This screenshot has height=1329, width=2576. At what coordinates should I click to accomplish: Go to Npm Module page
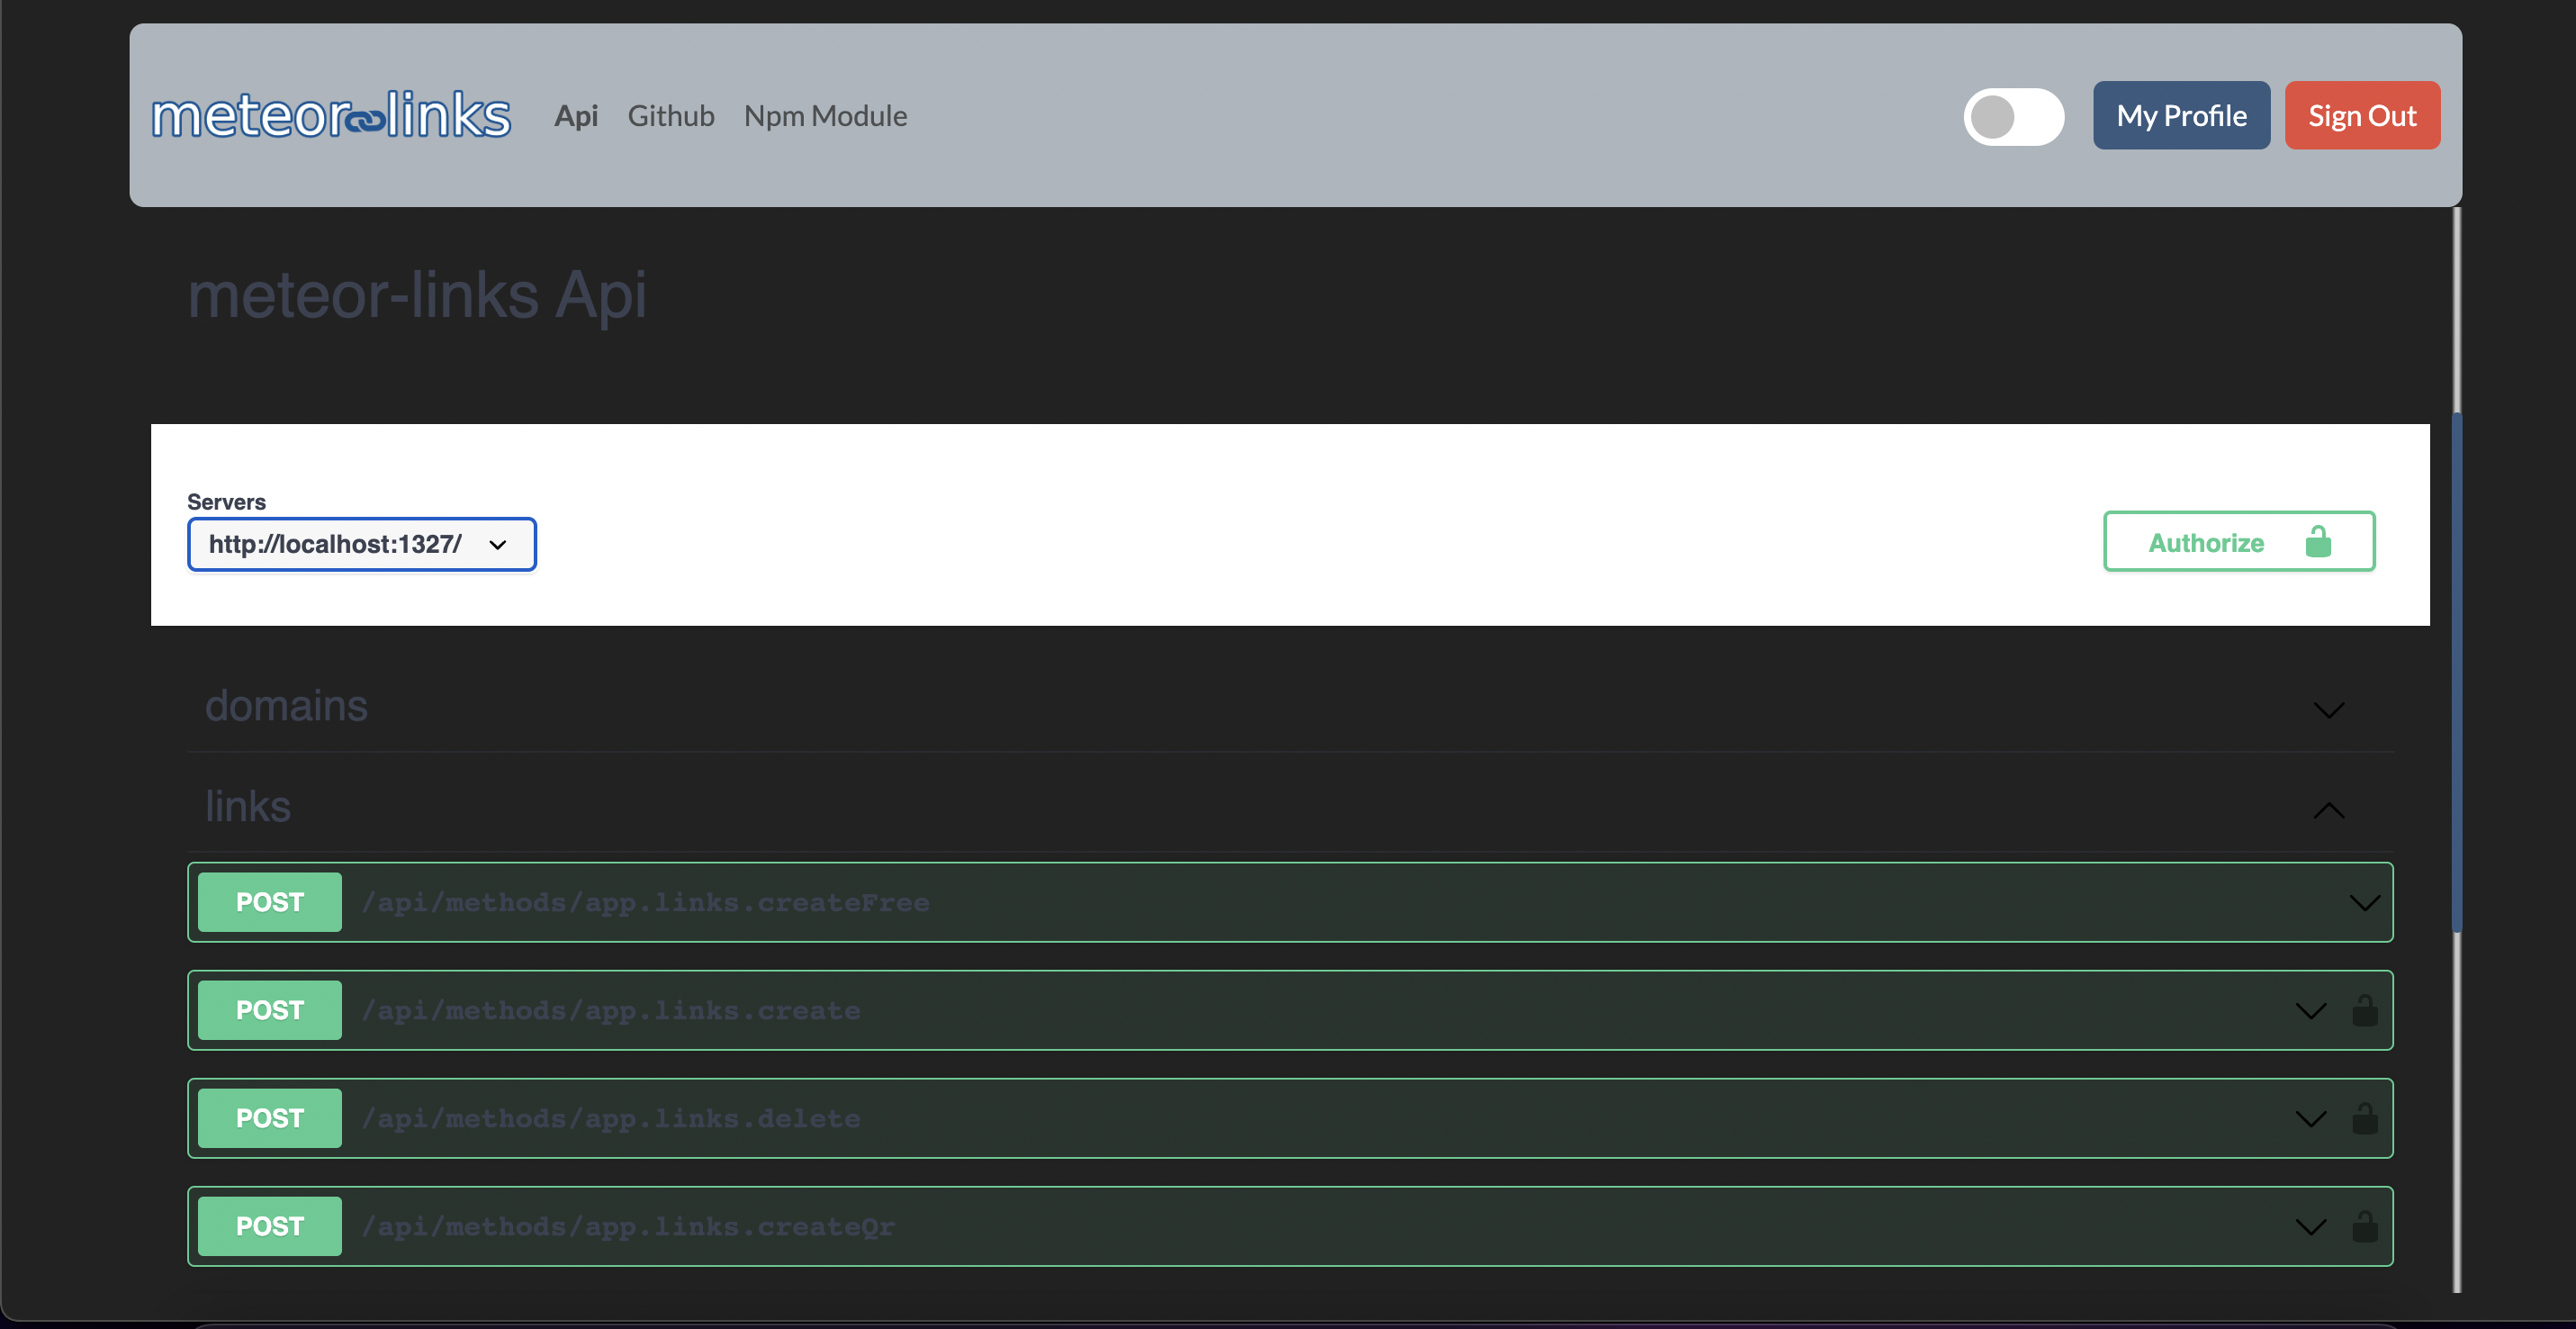point(825,116)
